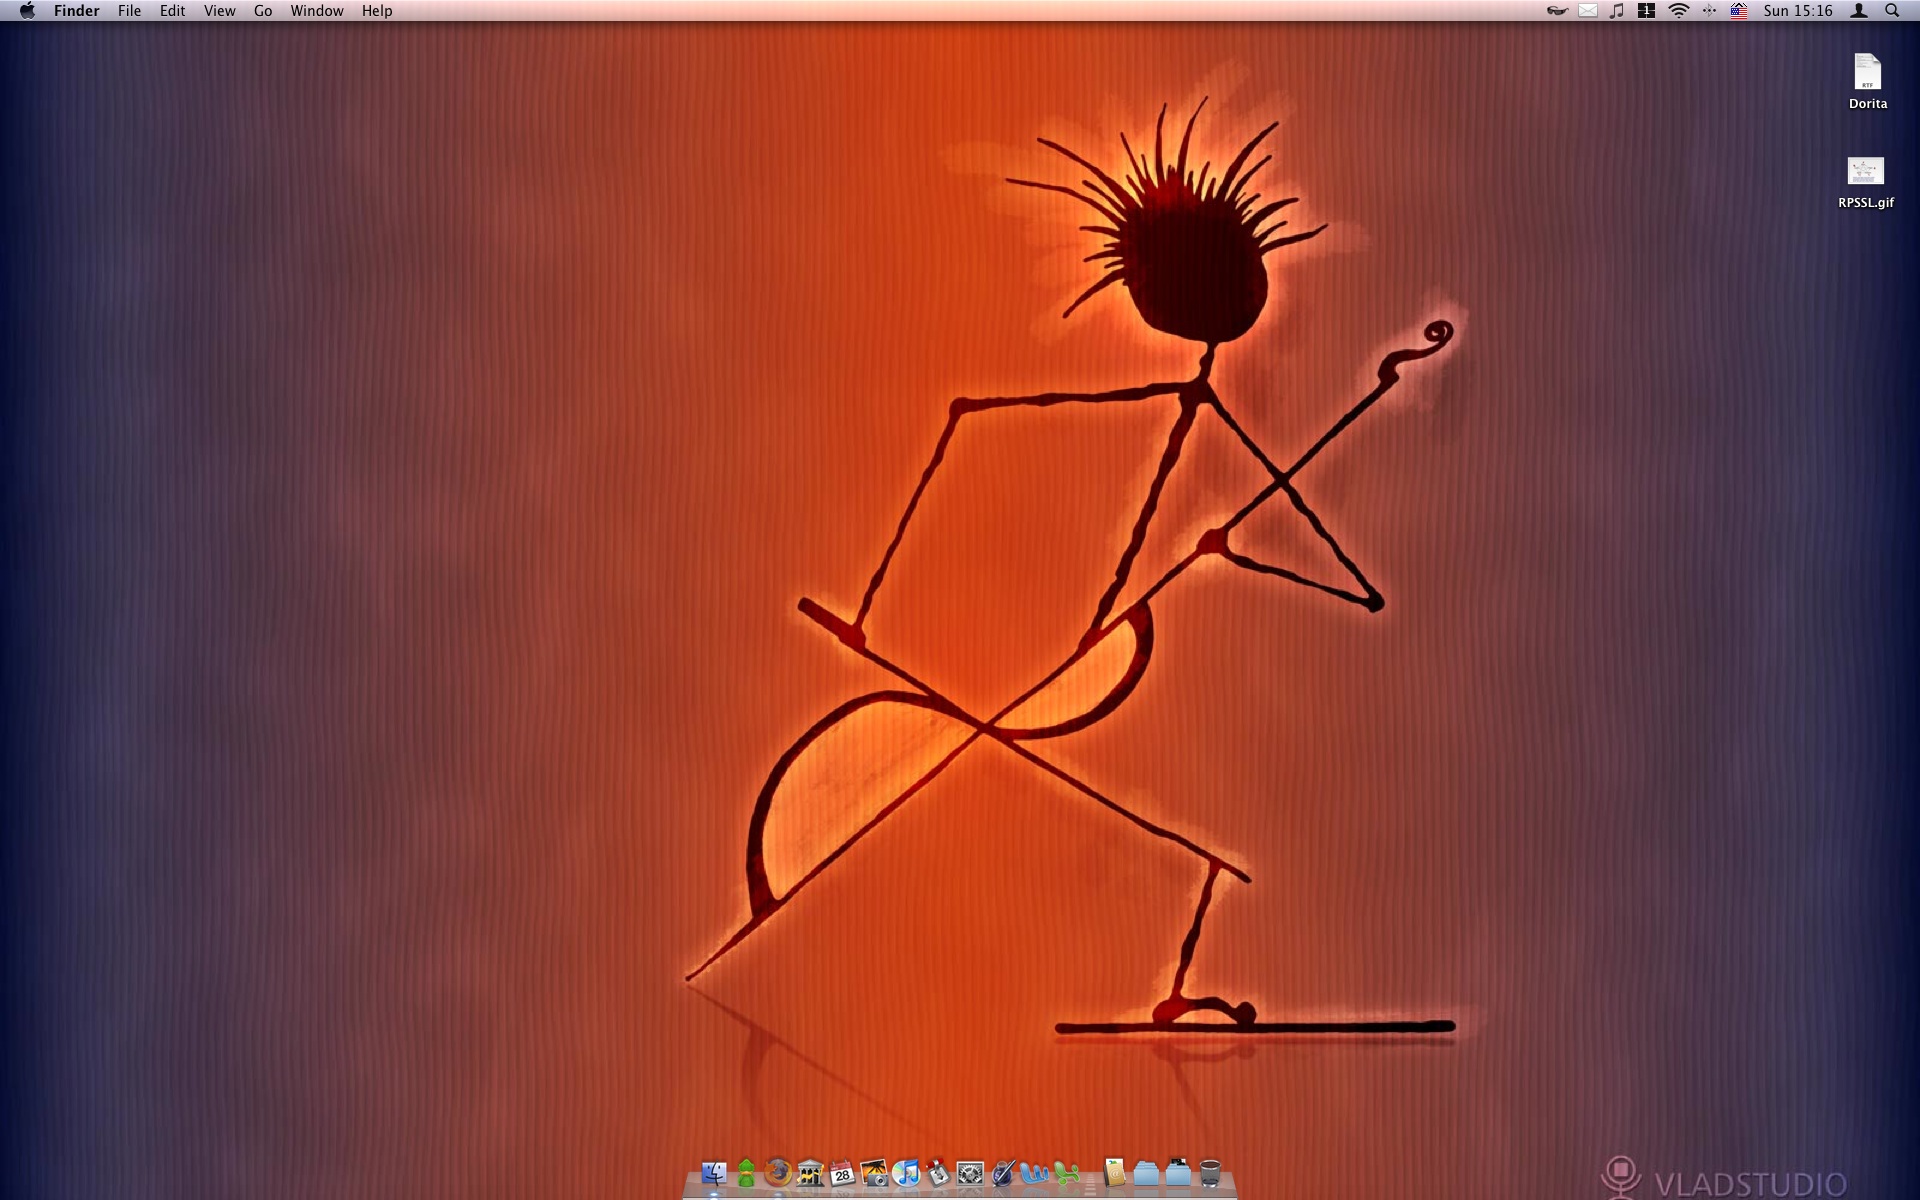Click the envelope mail status icon

[1588, 11]
